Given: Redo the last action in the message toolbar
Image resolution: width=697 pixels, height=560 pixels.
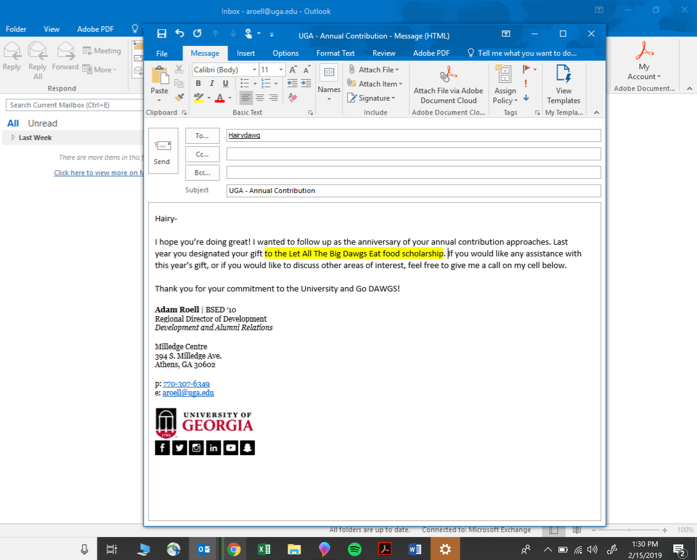Looking at the screenshot, I should pos(197,34).
